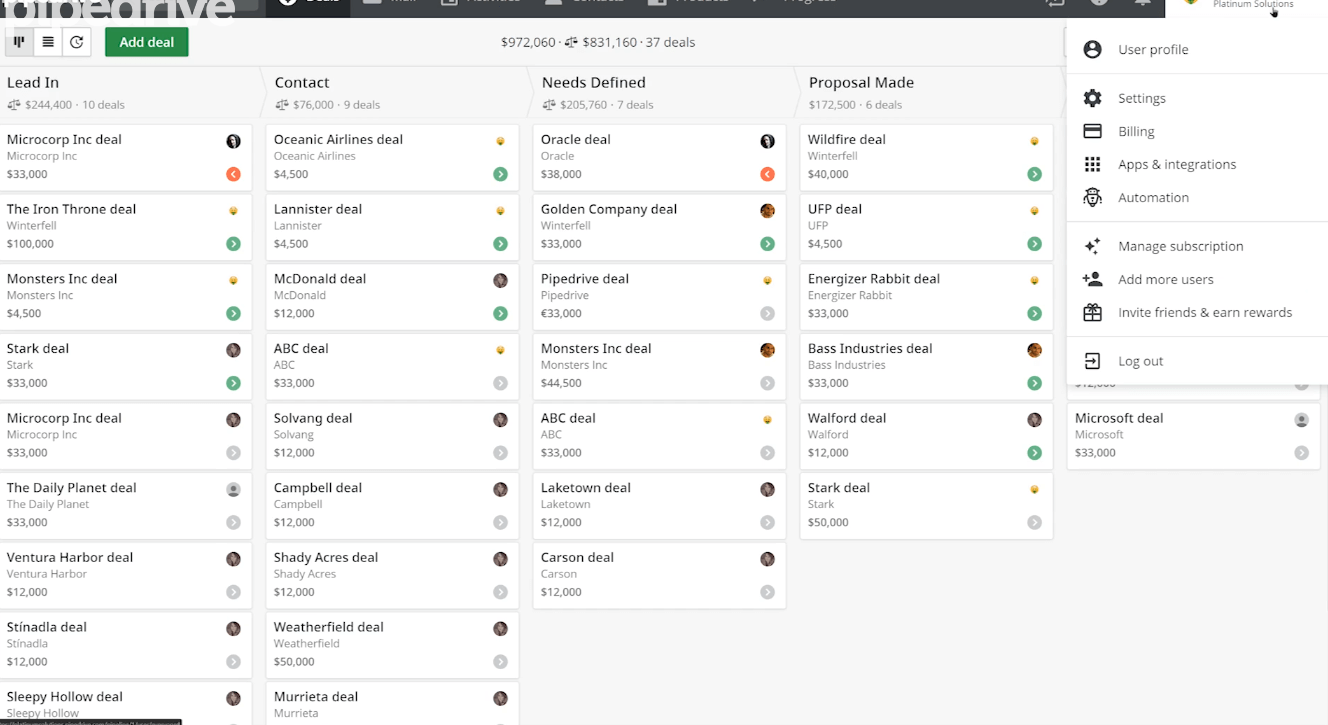Image resolution: width=1328 pixels, height=725 pixels.
Task: Open the green arrow on the Golden Company deal
Action: [x=766, y=243]
